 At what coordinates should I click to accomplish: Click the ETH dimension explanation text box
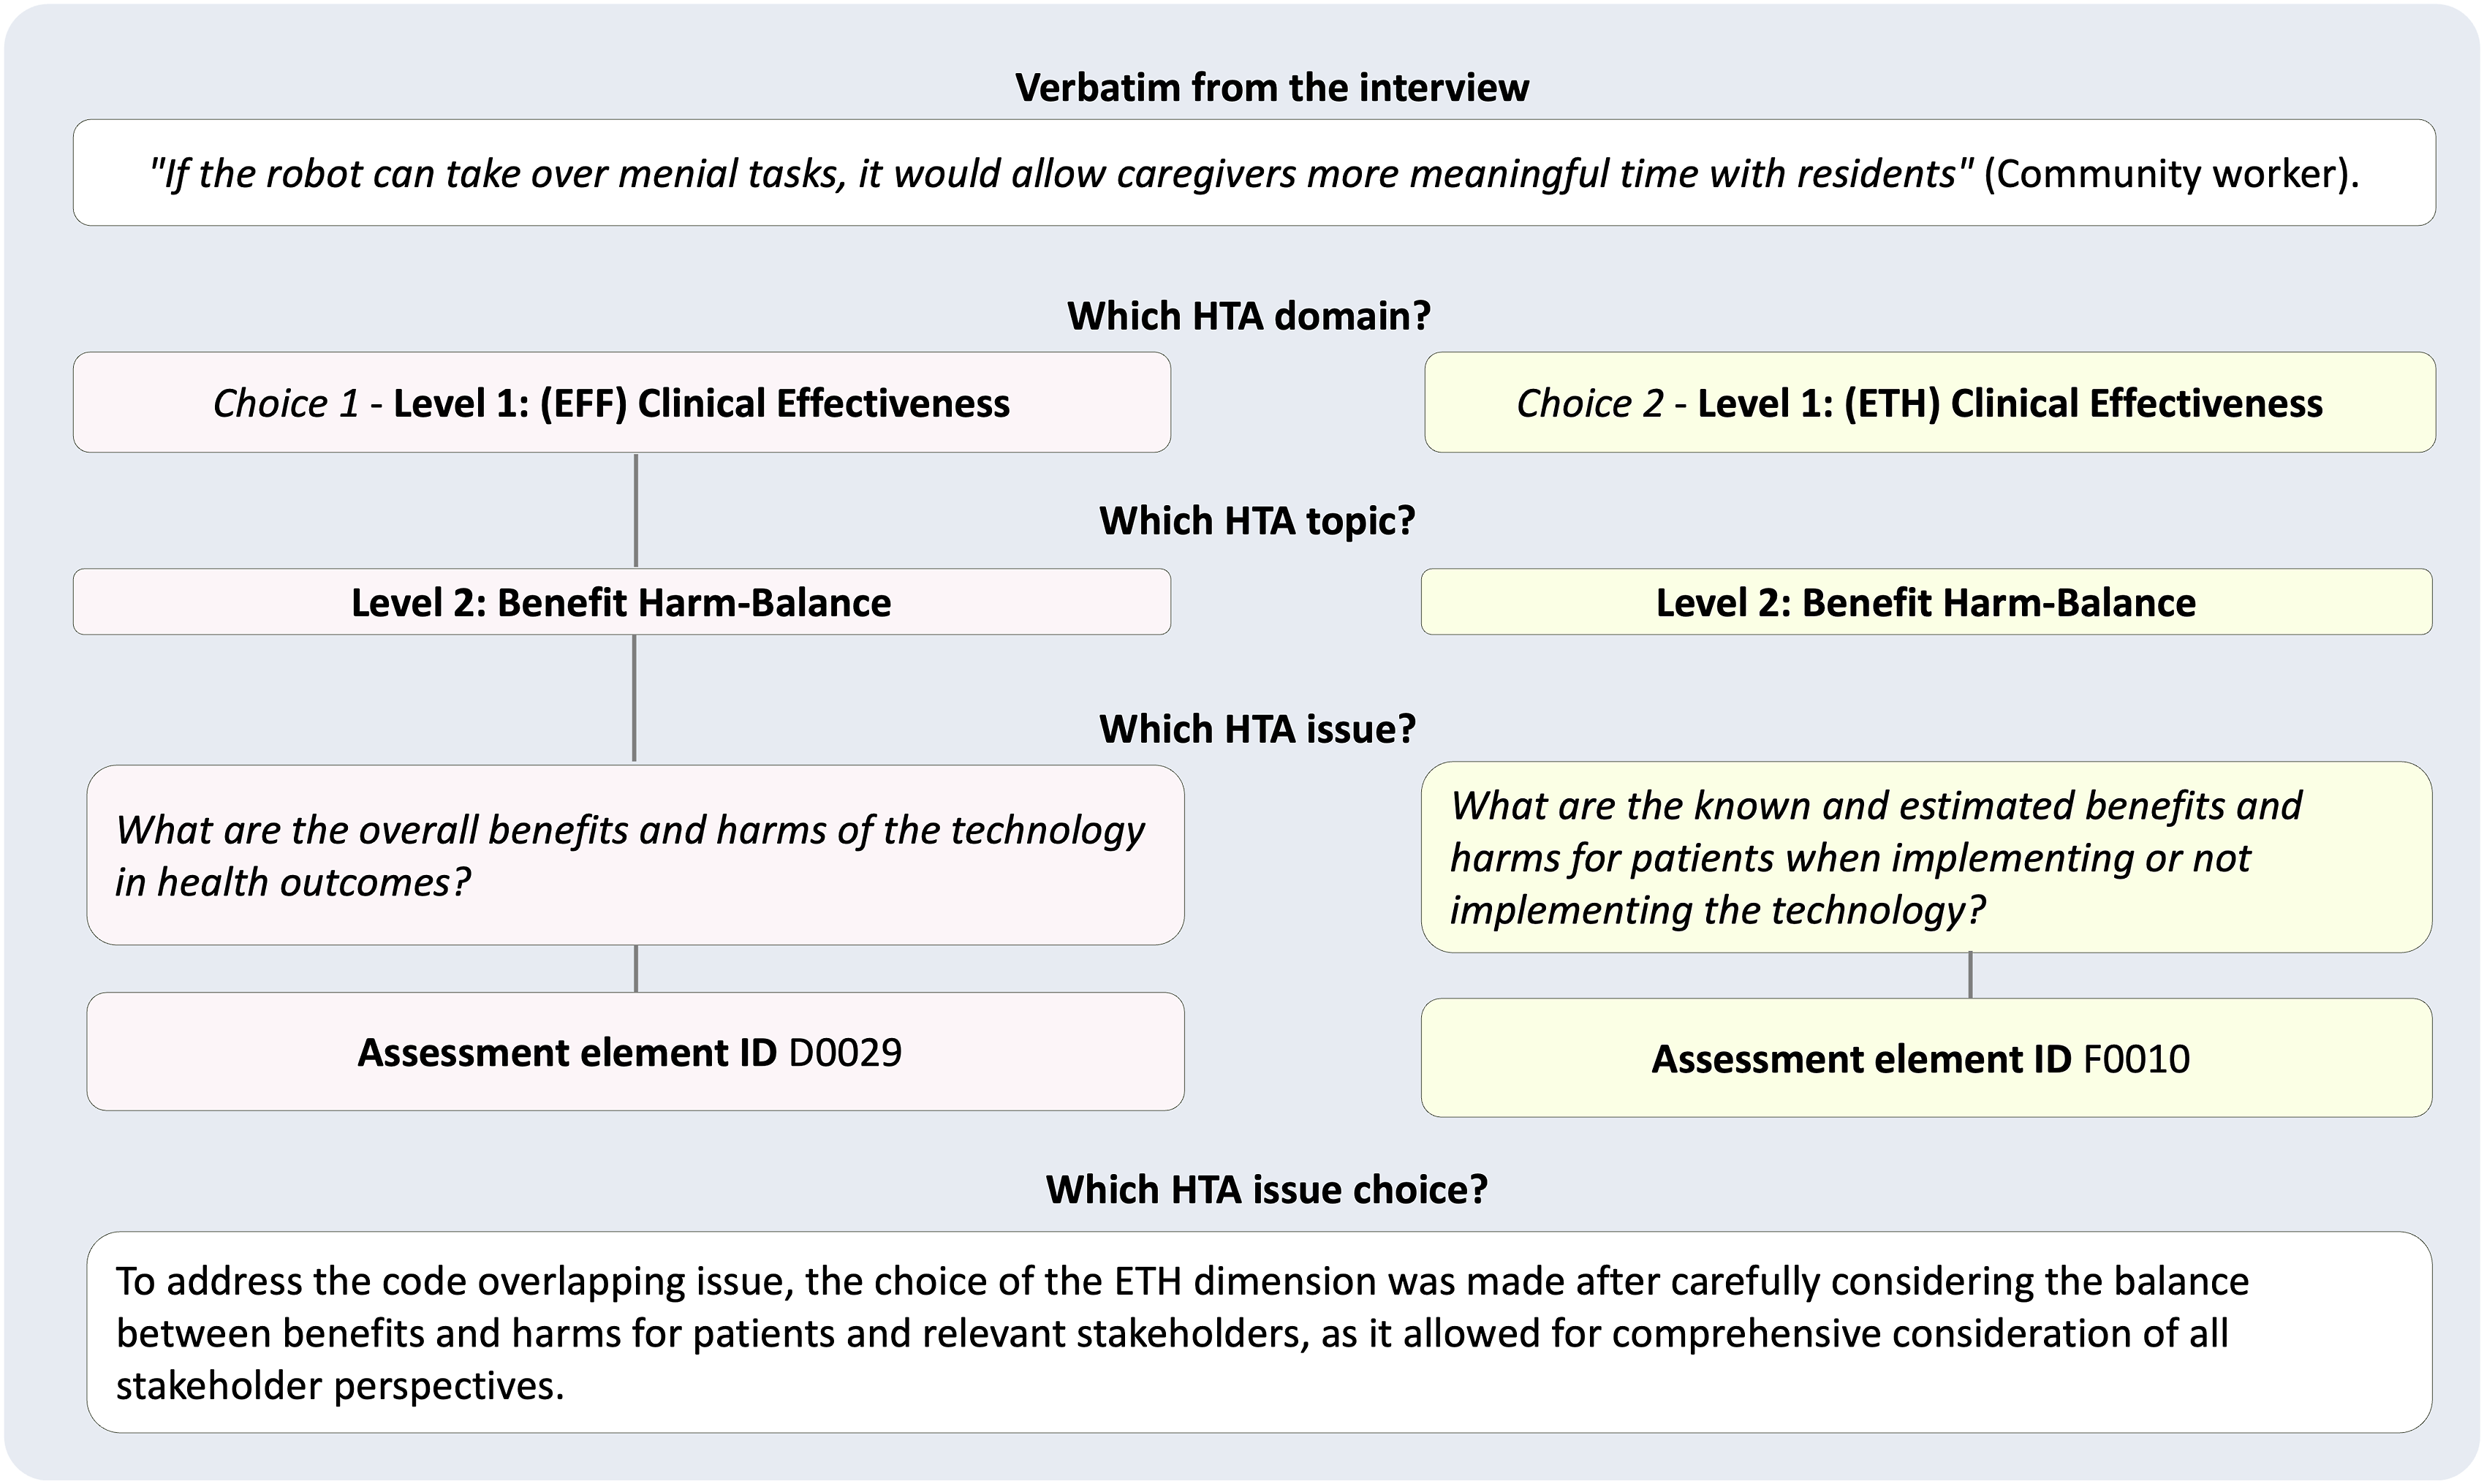click(x=1260, y=1332)
